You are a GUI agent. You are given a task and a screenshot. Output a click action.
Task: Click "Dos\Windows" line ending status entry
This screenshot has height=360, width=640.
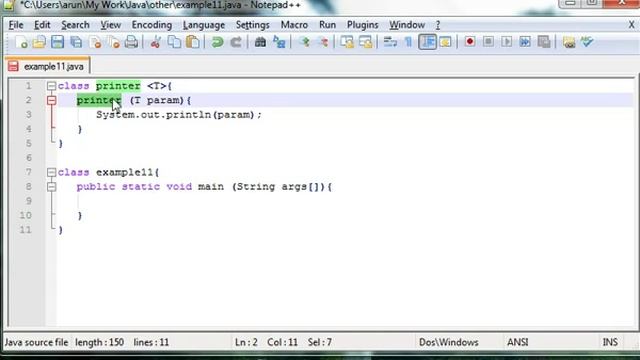click(x=449, y=342)
